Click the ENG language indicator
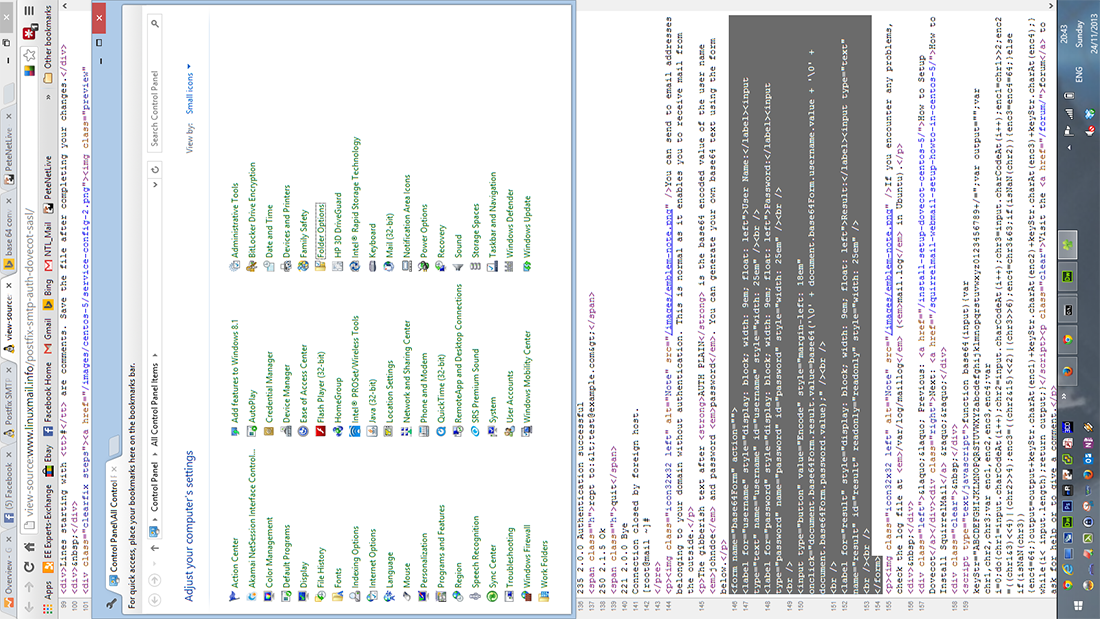Image resolution: width=1100 pixels, height=619 pixels. pyautogui.click(x=1079, y=74)
